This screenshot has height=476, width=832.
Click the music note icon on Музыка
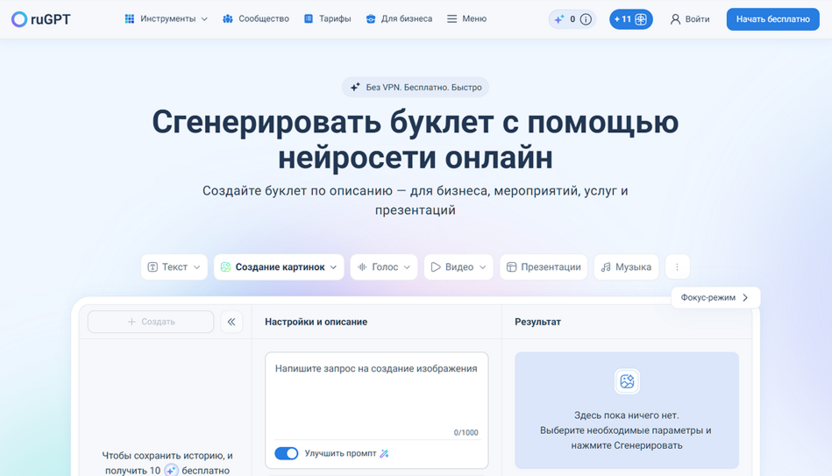pyautogui.click(x=605, y=267)
